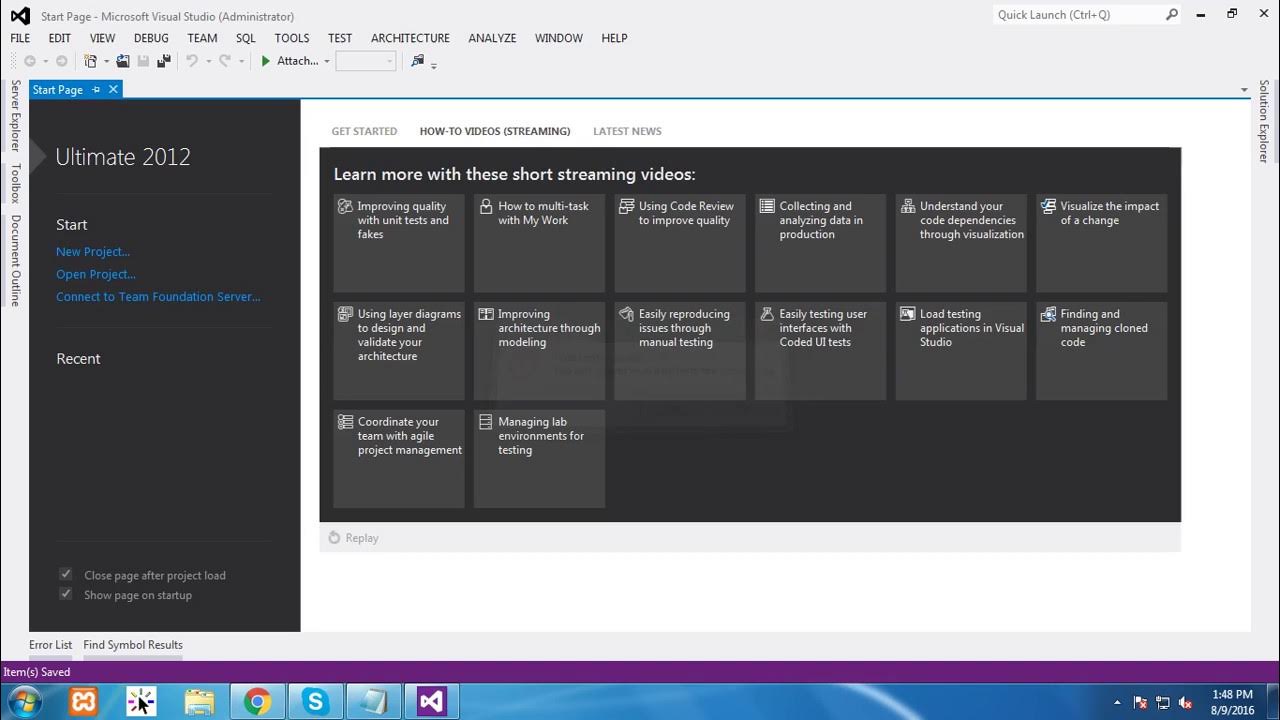The image size is (1280, 720).
Task: Click the Save All toolbar icon
Action: (x=164, y=61)
